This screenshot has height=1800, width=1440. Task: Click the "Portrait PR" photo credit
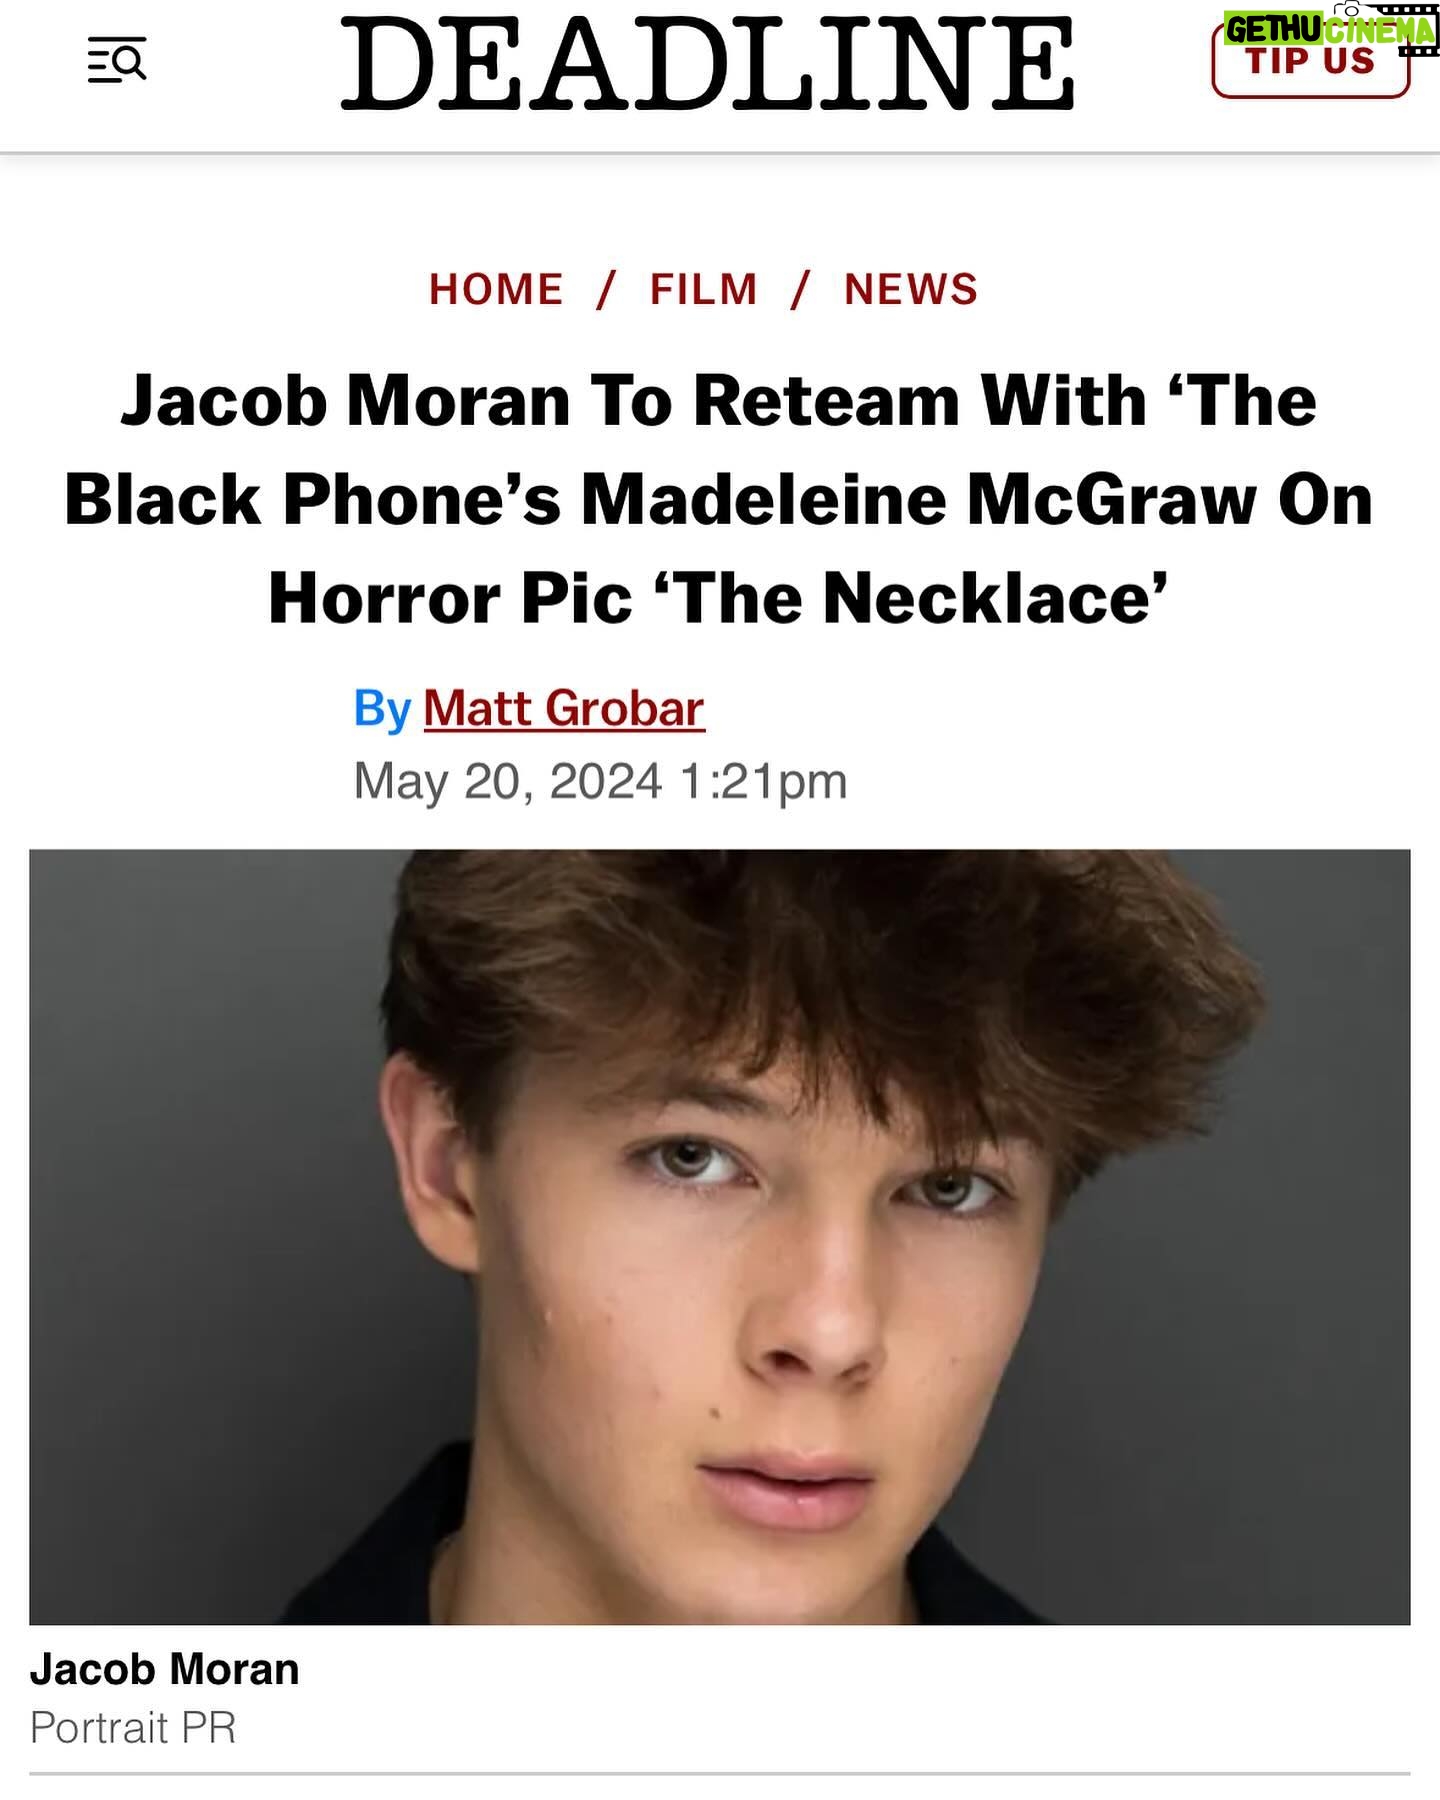pos(133,1728)
